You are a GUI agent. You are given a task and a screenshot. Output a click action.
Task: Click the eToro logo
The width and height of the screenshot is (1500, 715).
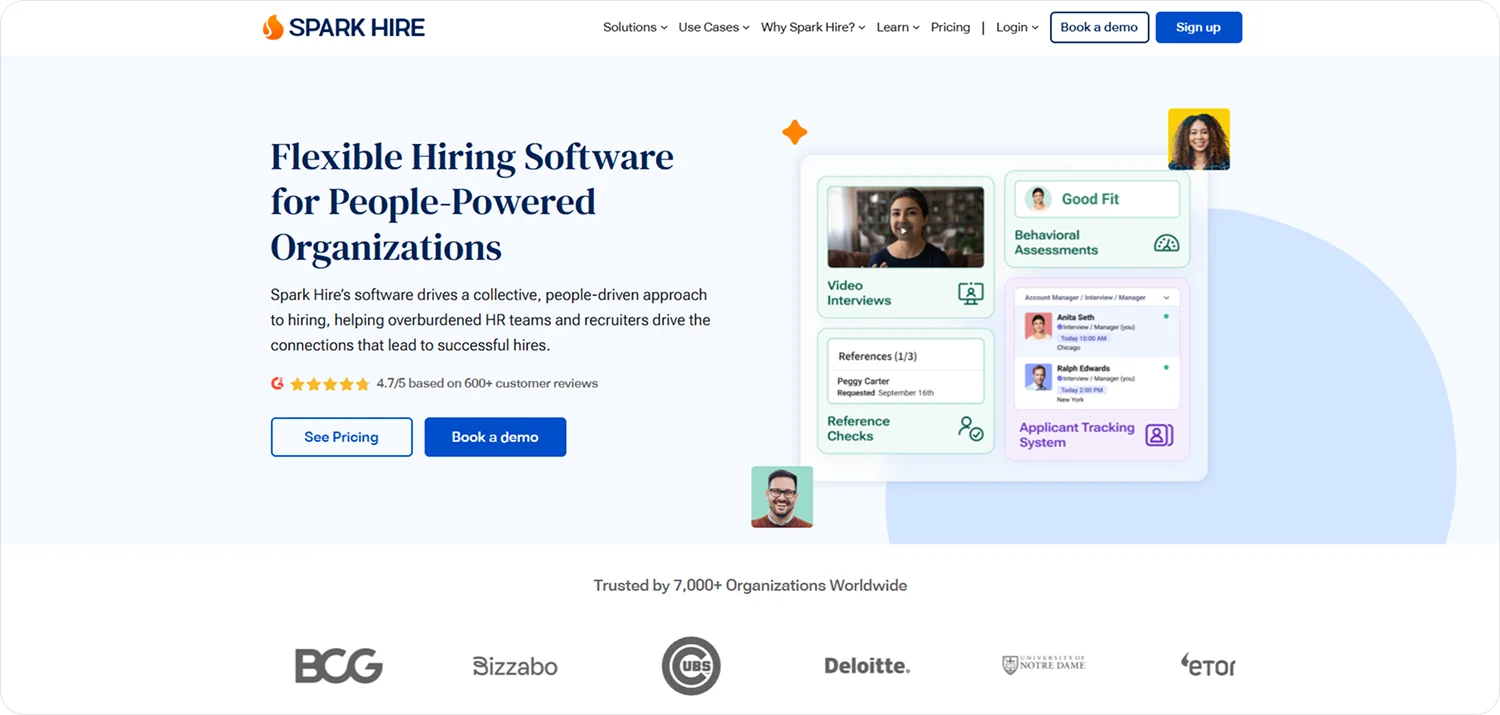(1208, 664)
